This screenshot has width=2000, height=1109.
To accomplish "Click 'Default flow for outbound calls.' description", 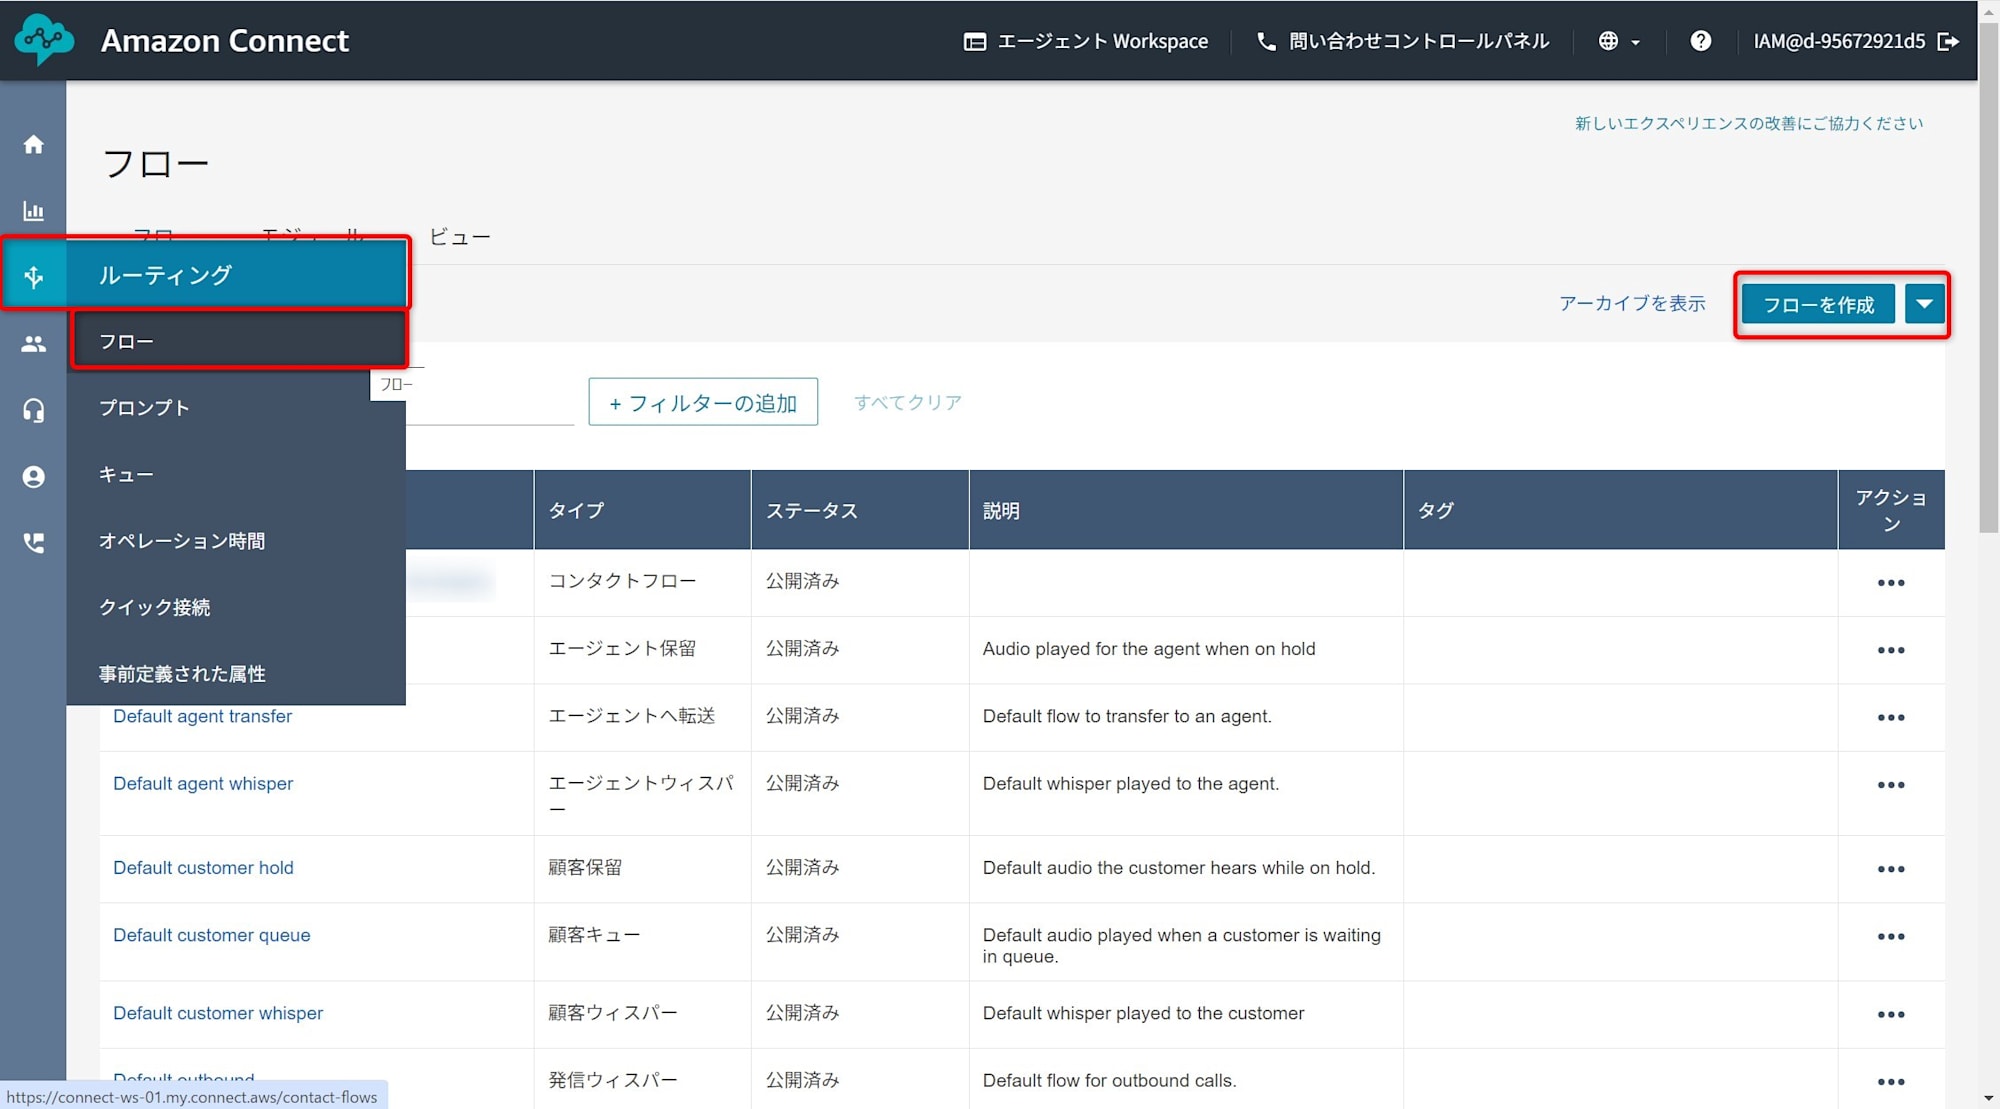I will [1109, 1080].
